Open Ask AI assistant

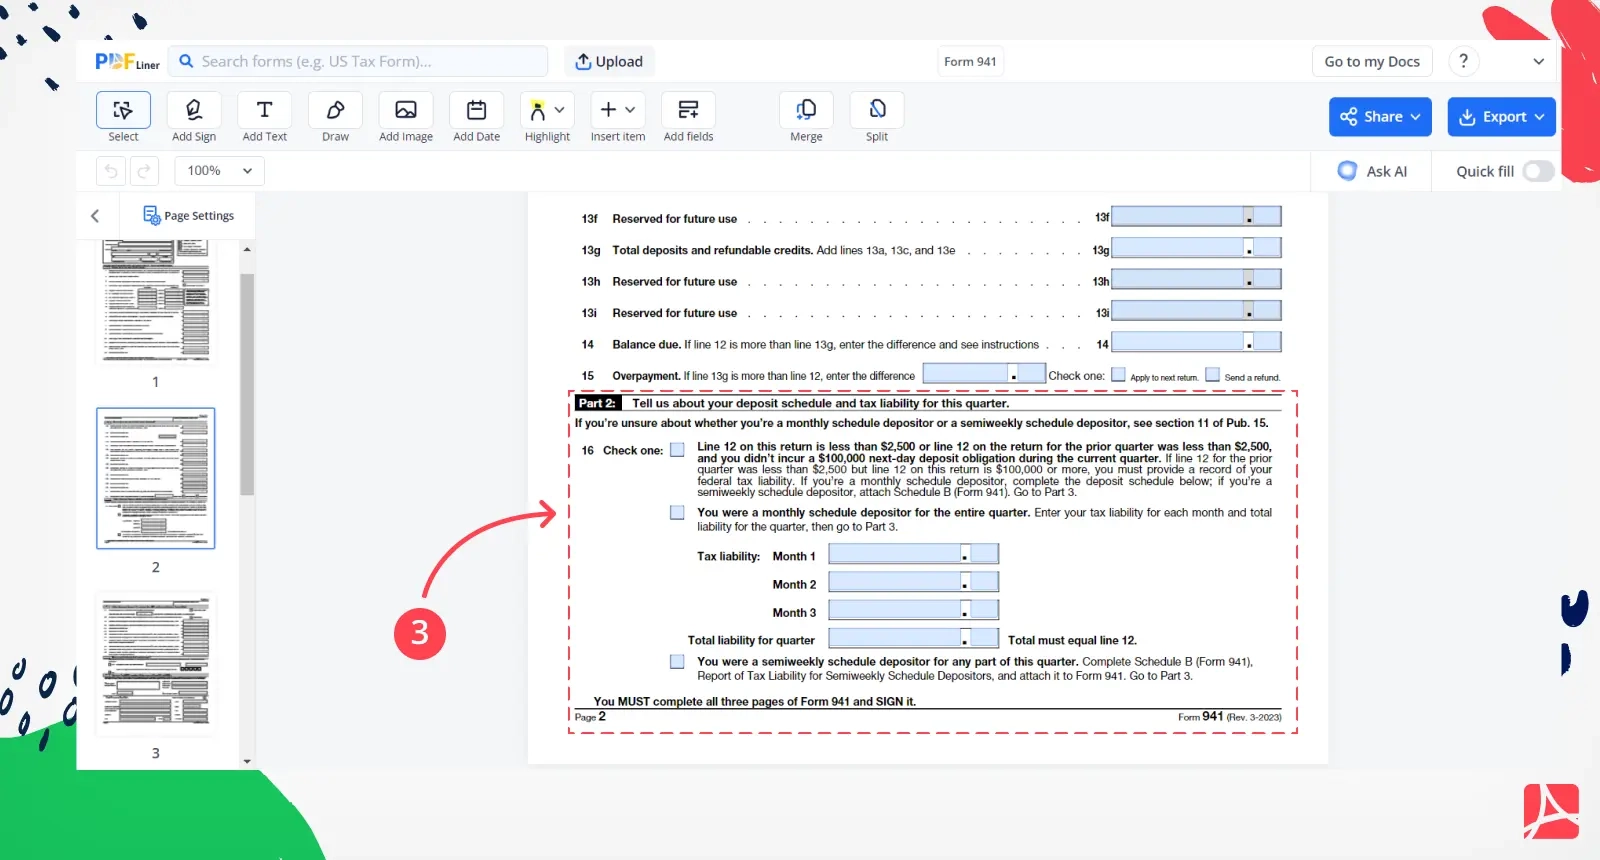1372,171
